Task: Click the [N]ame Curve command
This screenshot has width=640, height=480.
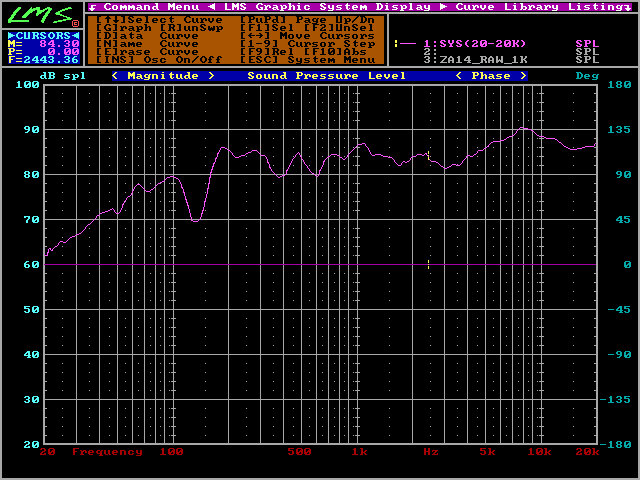Action: click(x=147, y=44)
